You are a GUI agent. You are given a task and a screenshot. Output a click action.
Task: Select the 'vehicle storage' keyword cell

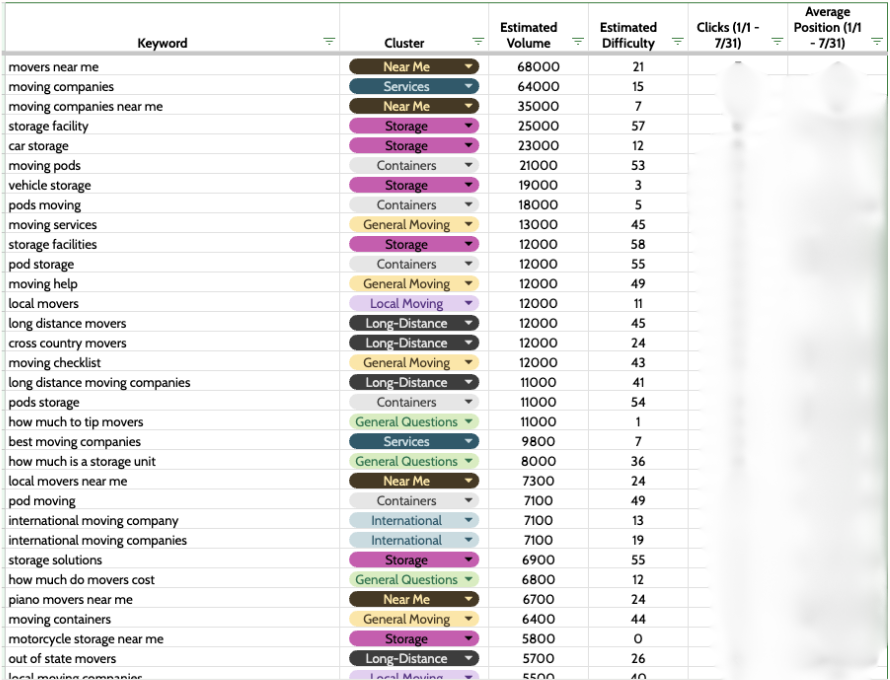173,185
